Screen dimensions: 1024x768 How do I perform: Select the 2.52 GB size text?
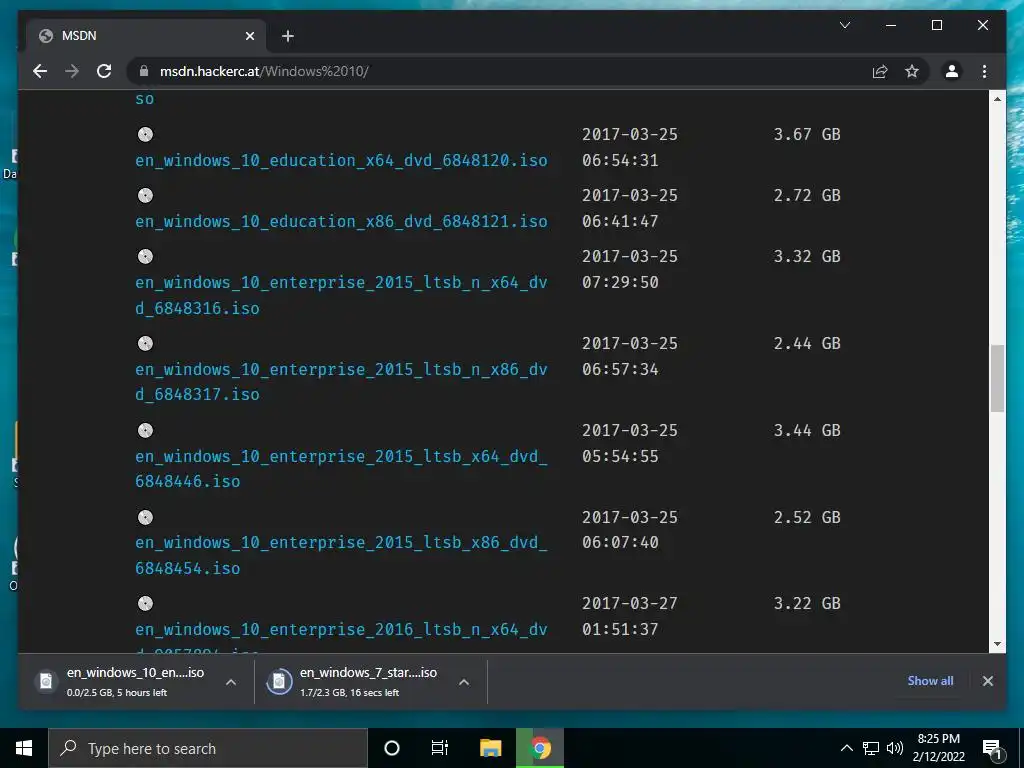click(807, 517)
